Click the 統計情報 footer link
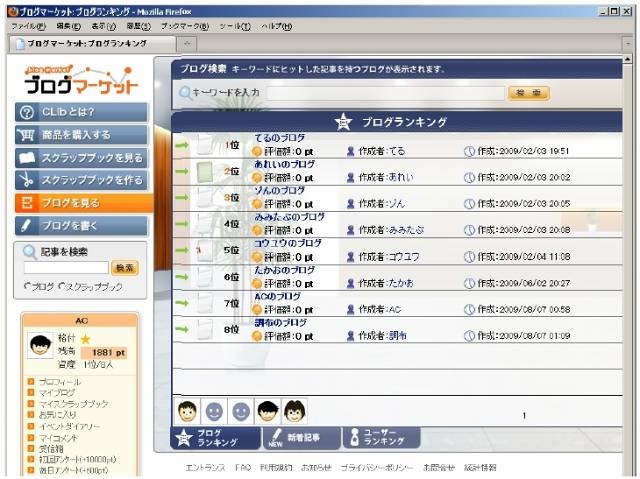The image size is (640, 479). pyautogui.click(x=480, y=468)
